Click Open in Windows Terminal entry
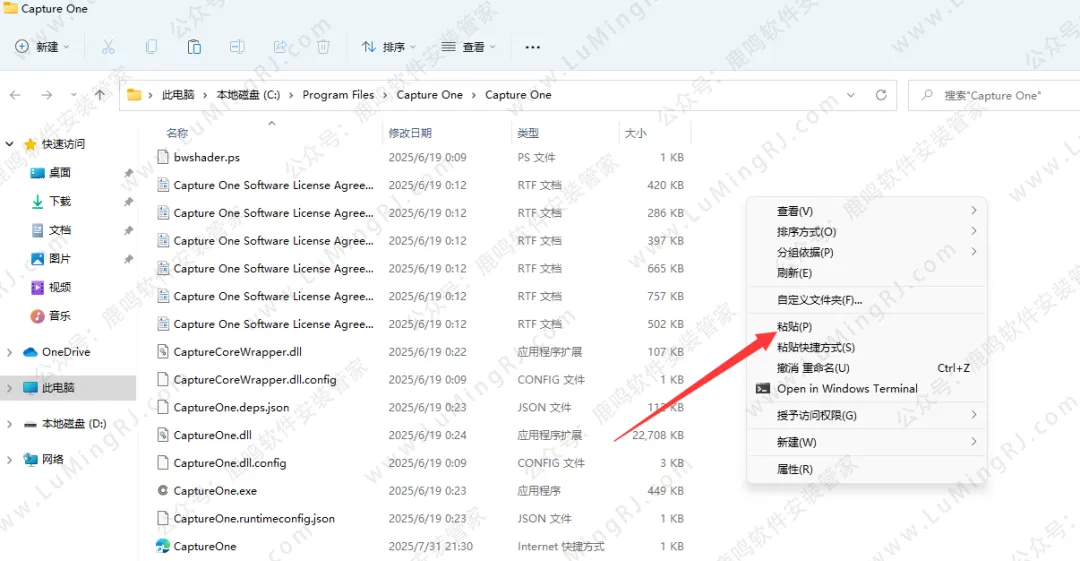 click(846, 389)
